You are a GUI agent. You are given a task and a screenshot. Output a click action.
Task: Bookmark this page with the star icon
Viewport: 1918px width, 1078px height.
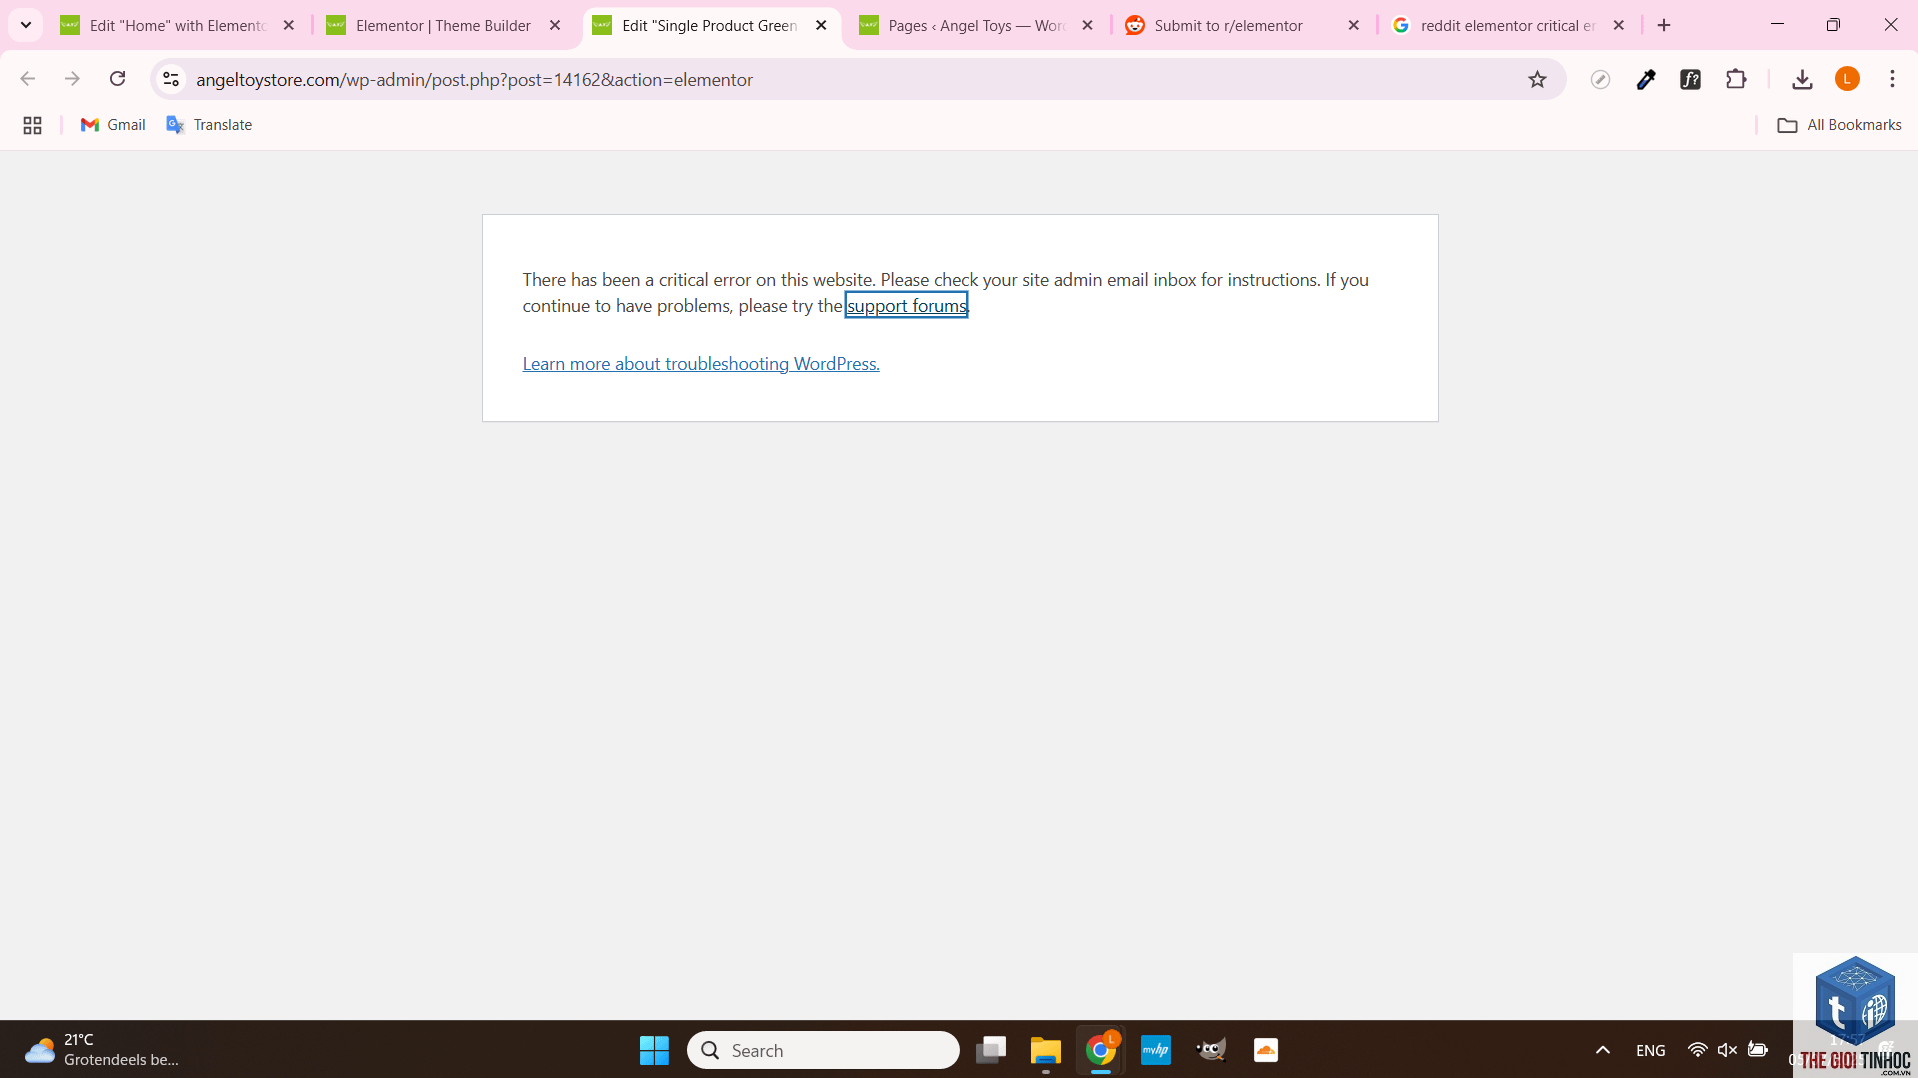tap(1537, 79)
